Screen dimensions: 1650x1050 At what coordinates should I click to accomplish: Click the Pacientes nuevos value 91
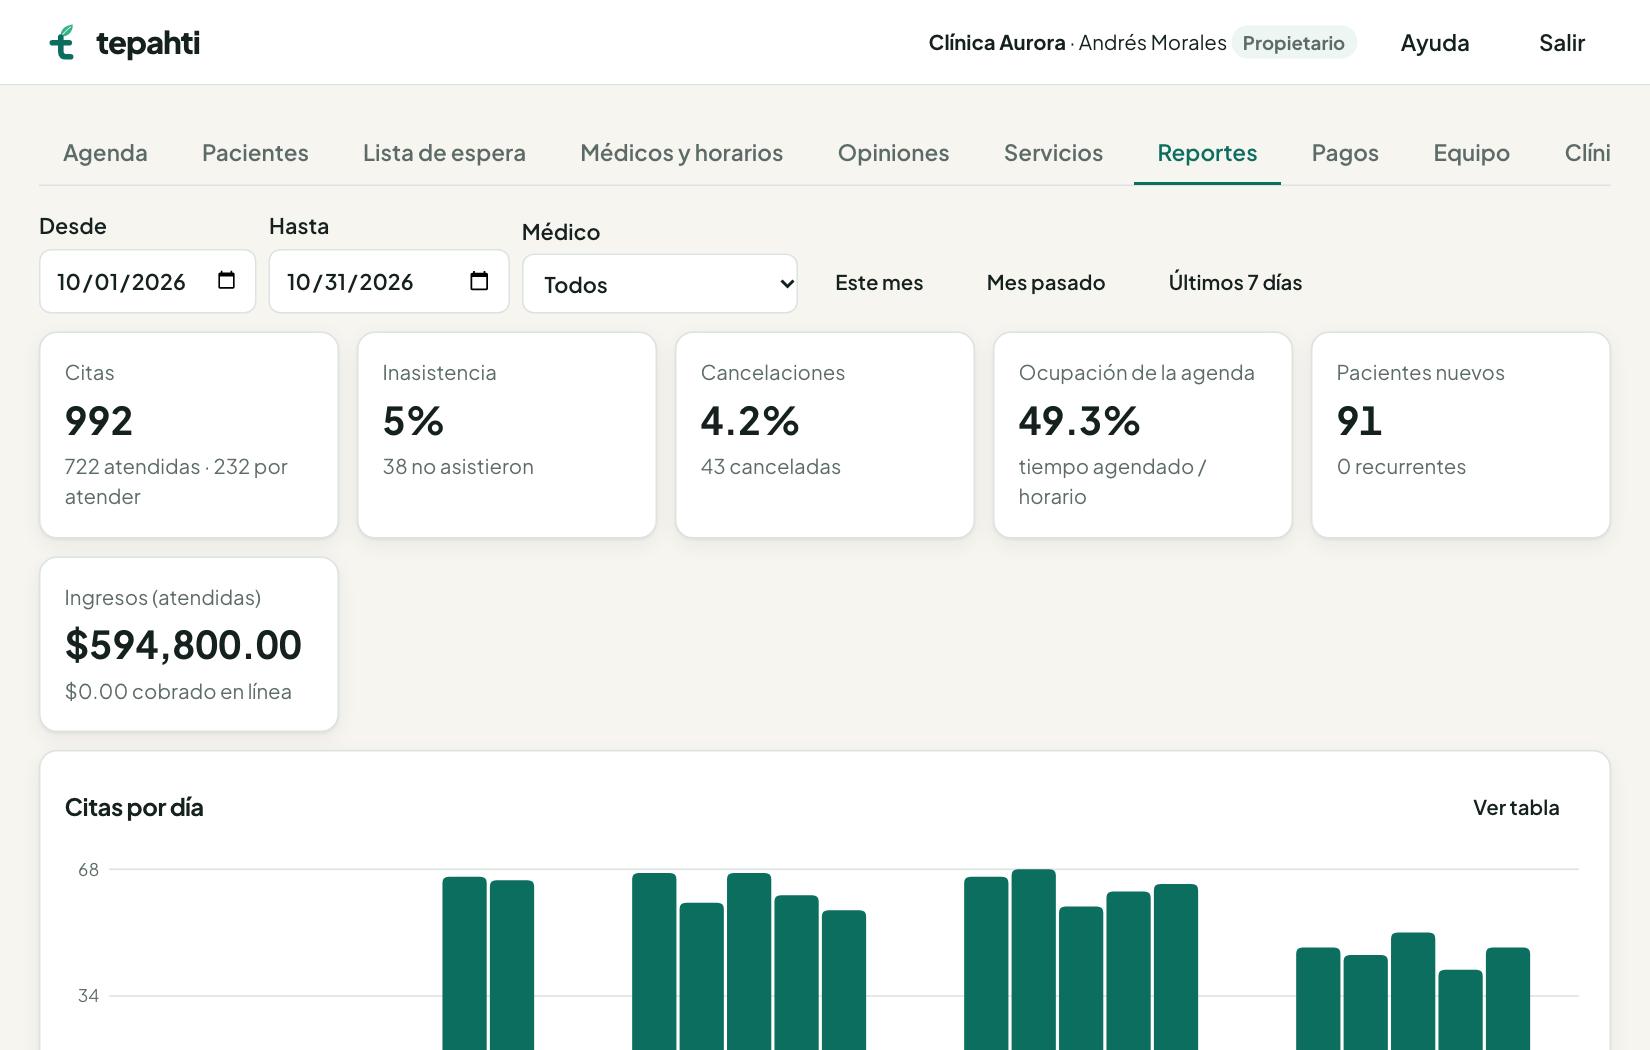coord(1359,420)
